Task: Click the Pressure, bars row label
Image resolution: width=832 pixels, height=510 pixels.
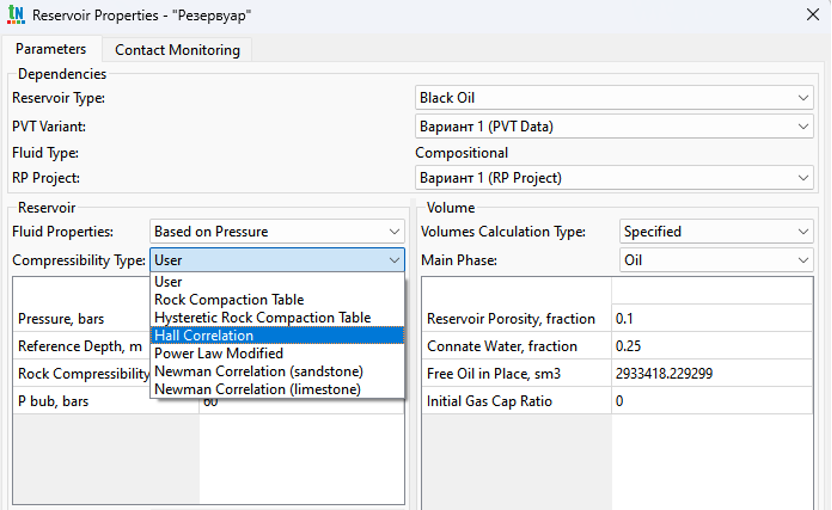Action: point(61,319)
